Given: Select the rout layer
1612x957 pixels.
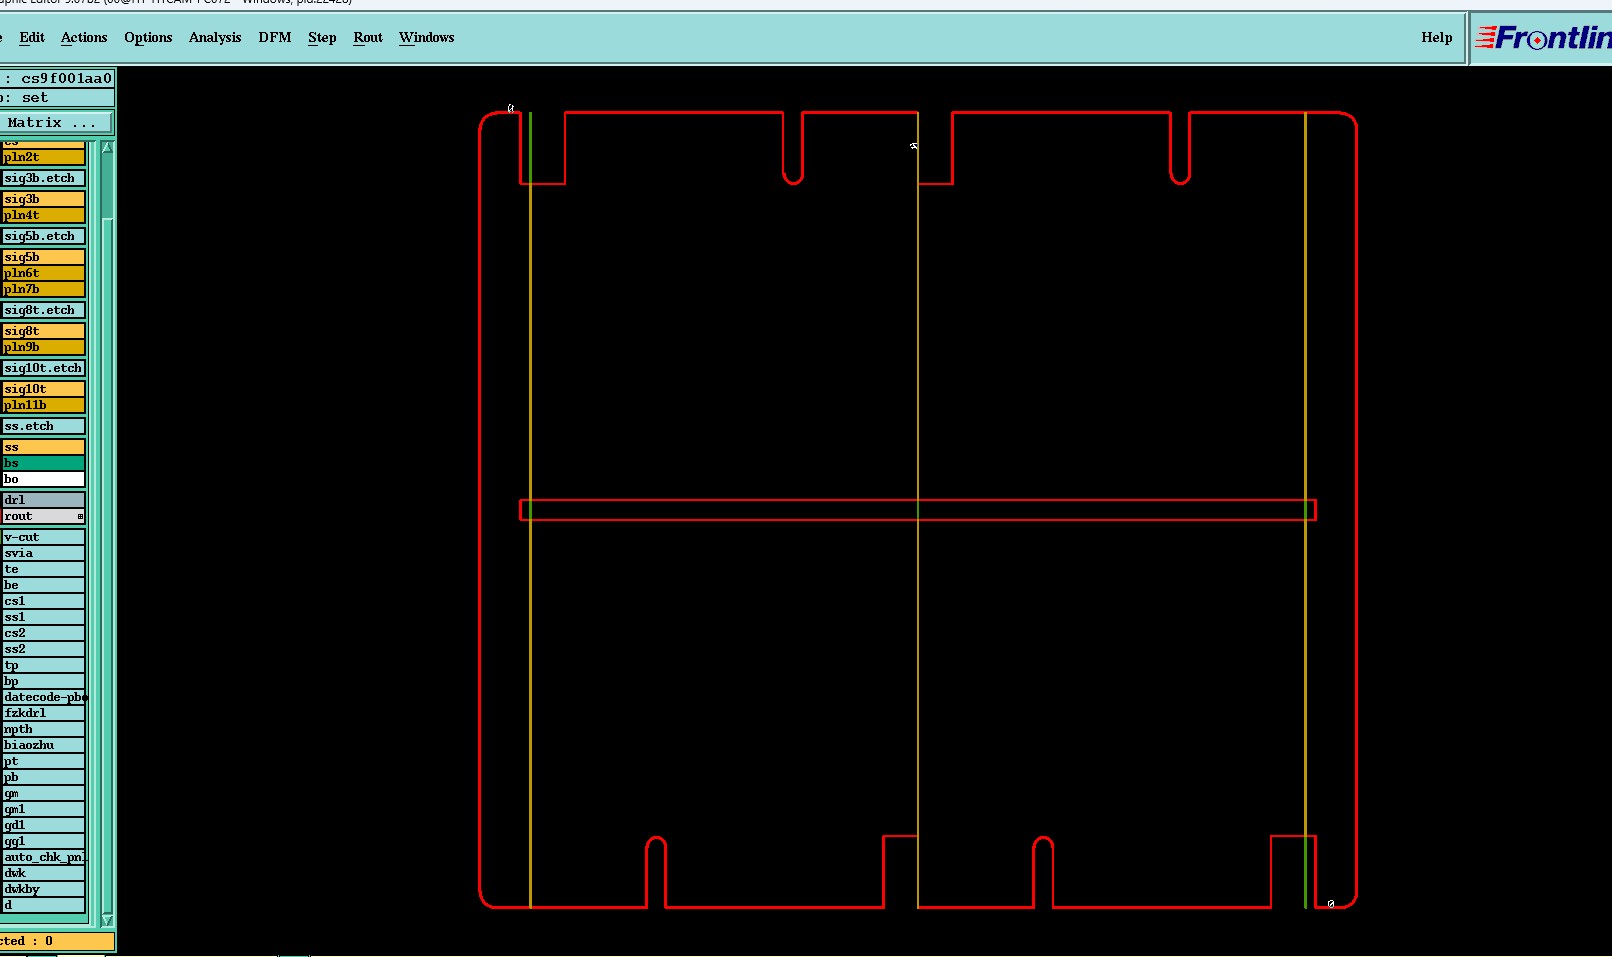Looking at the screenshot, I should coord(43,516).
